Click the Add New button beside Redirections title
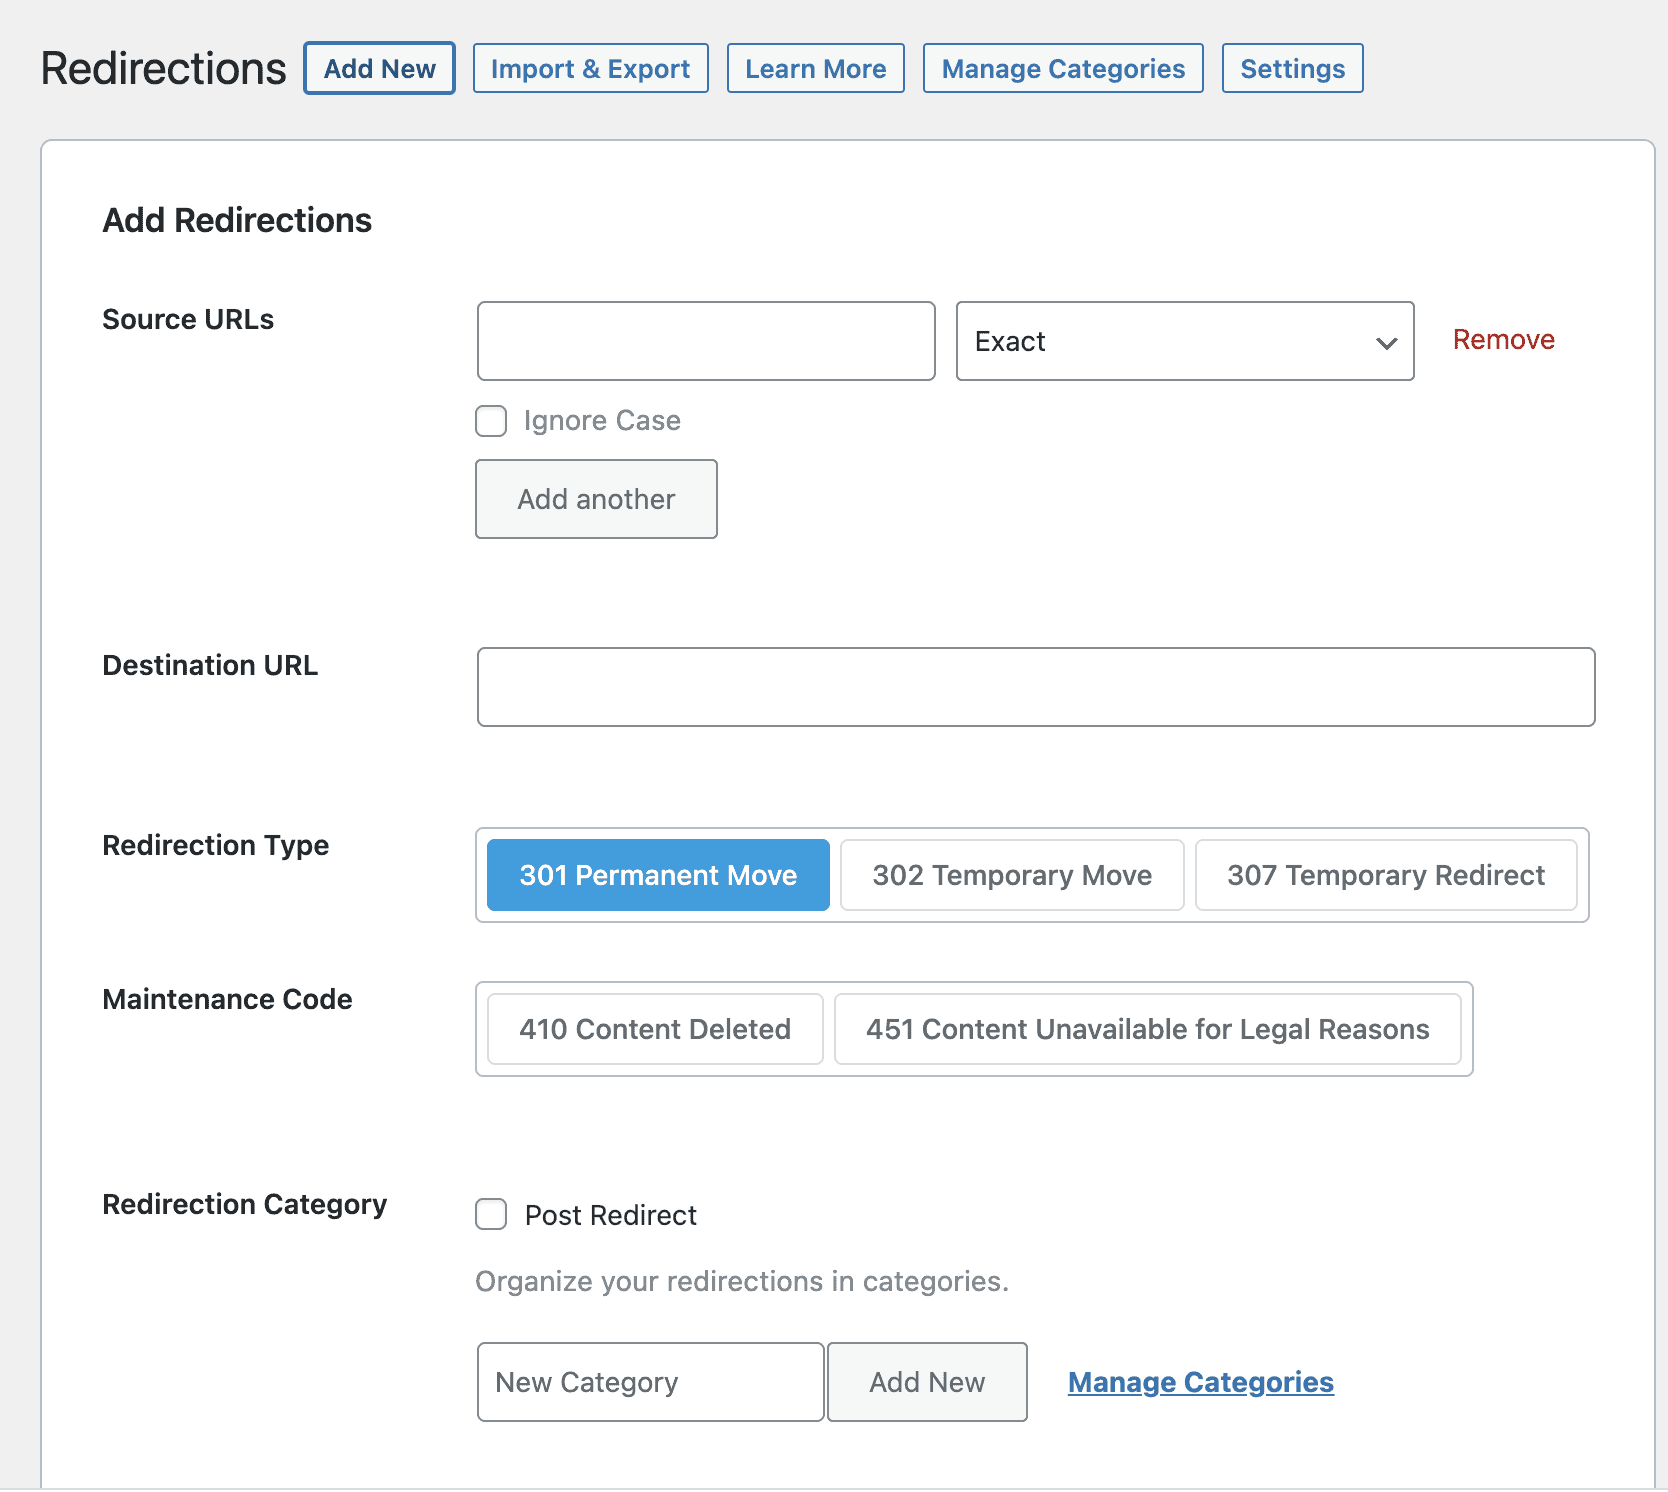1668x1492 pixels. tap(379, 68)
